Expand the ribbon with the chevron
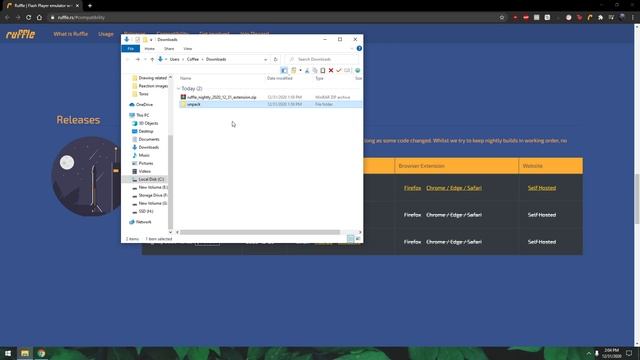Screen dimensions: 640x360 352,49
